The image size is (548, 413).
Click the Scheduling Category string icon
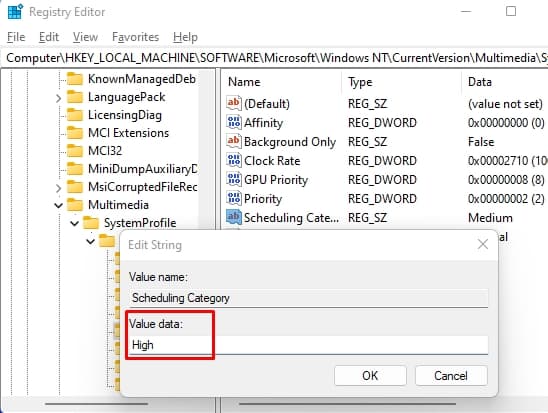tap(234, 217)
